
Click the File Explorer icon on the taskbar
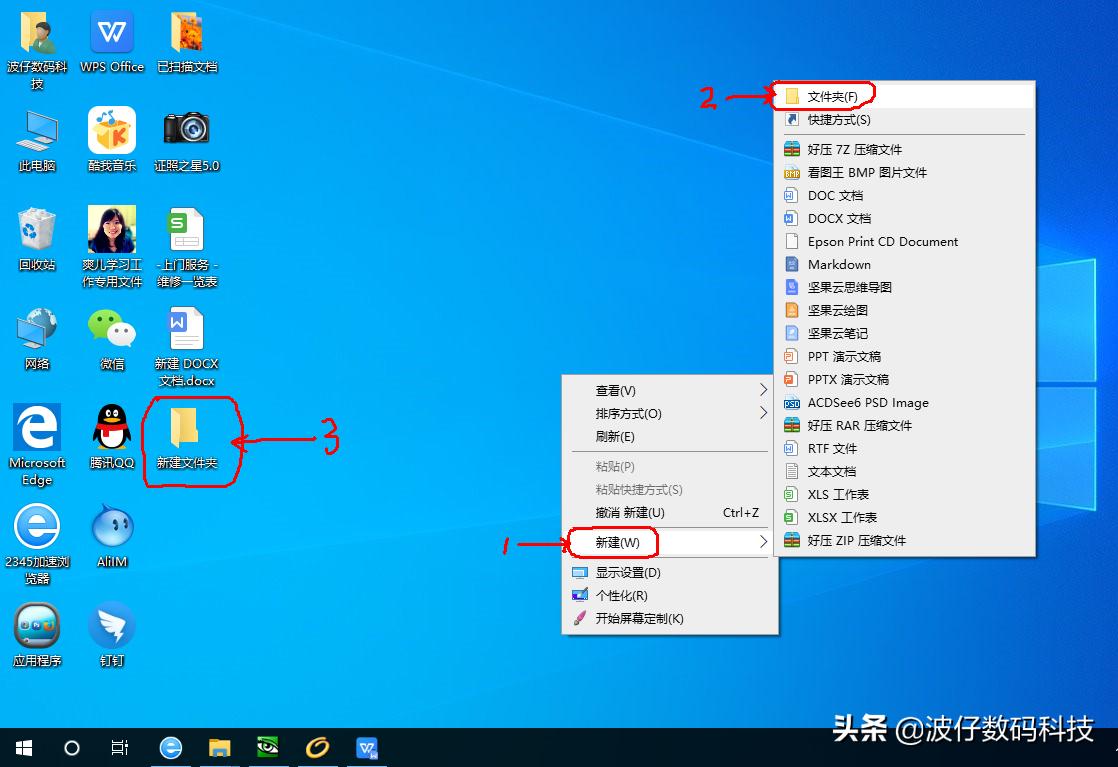(220, 747)
